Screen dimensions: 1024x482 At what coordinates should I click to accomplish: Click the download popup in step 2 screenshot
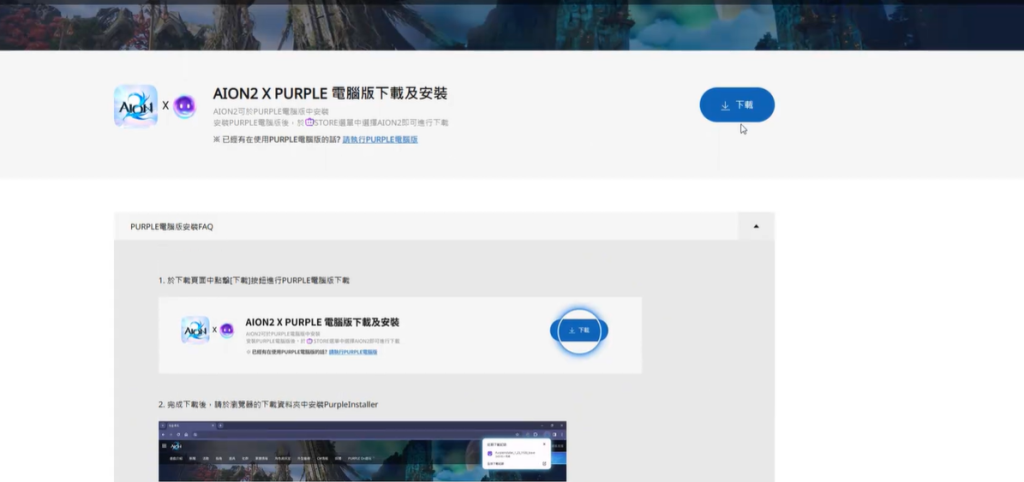(517, 452)
